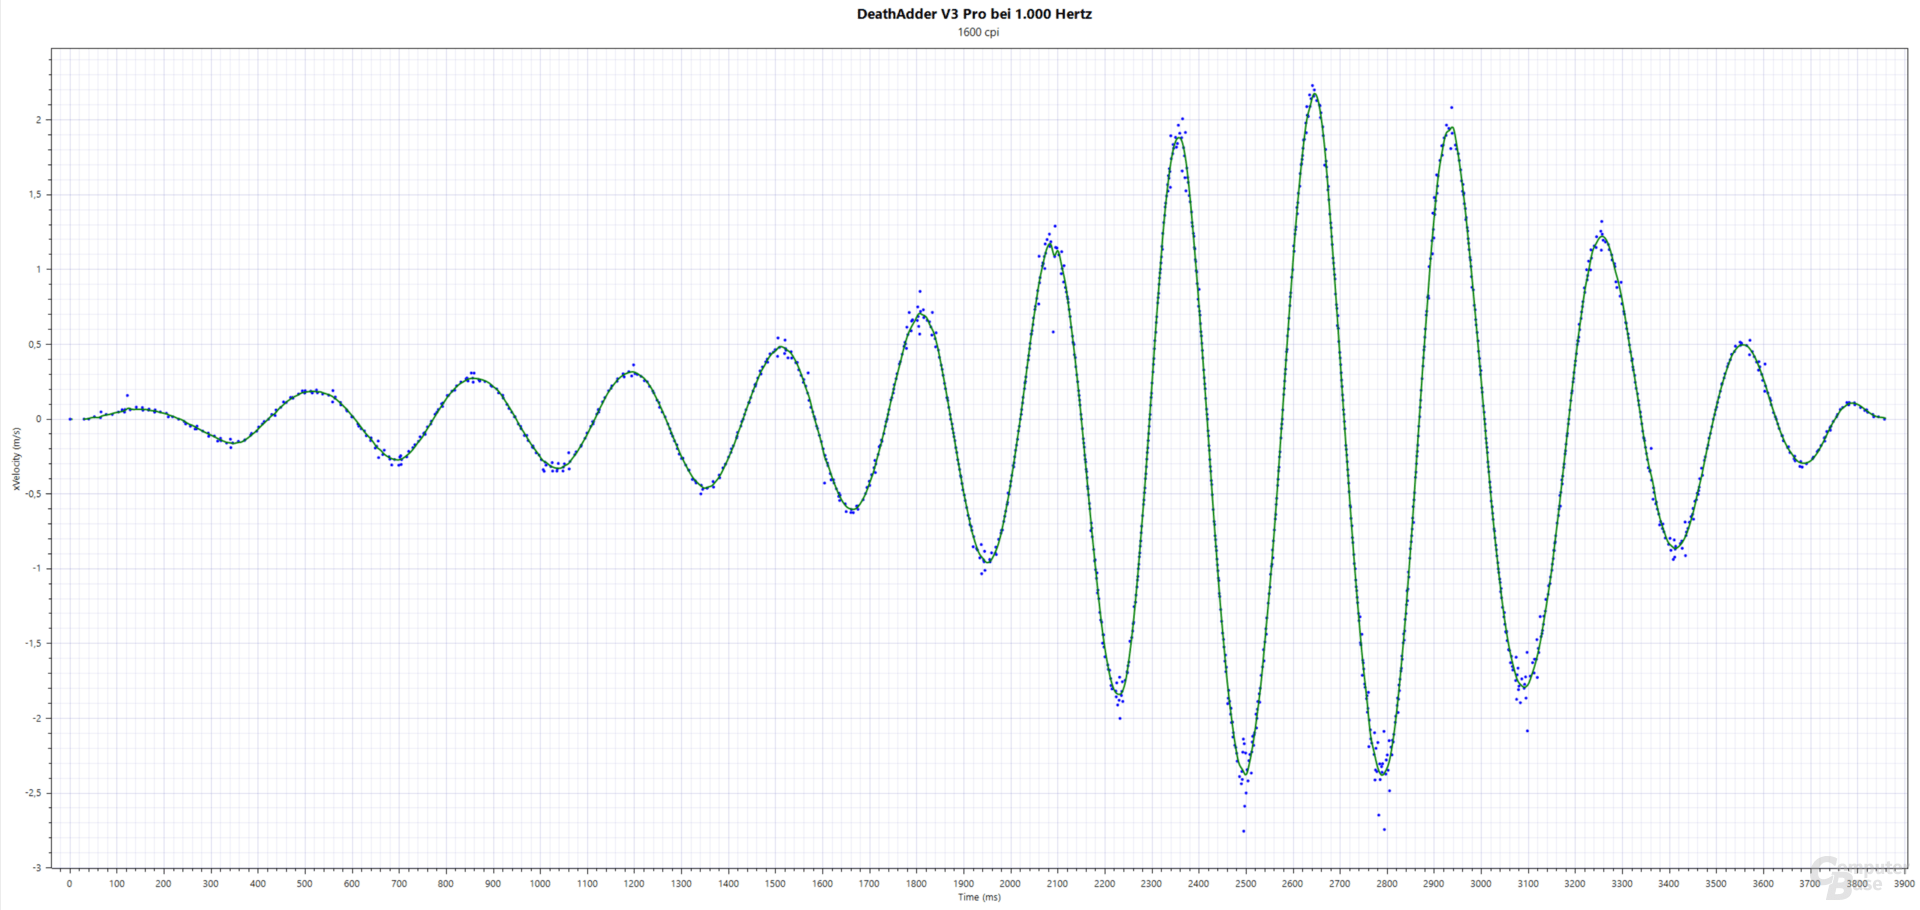Click x-axis tick label 1600

point(822,883)
